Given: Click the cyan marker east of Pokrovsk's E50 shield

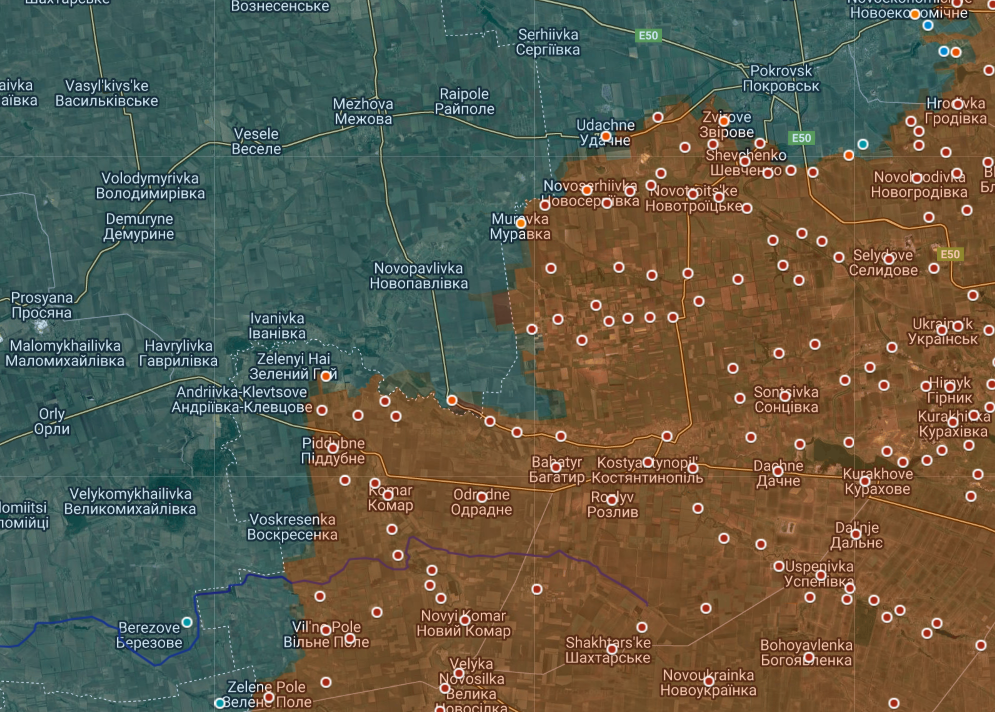Looking at the screenshot, I should 863,144.
